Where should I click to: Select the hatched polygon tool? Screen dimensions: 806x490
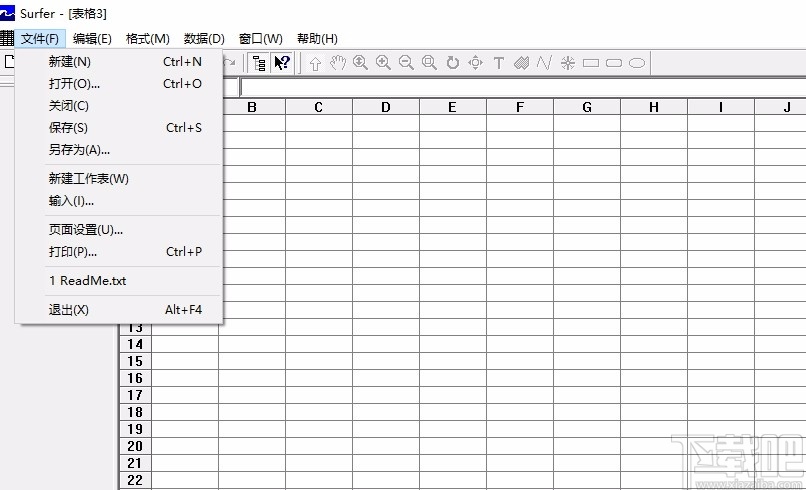[521, 63]
